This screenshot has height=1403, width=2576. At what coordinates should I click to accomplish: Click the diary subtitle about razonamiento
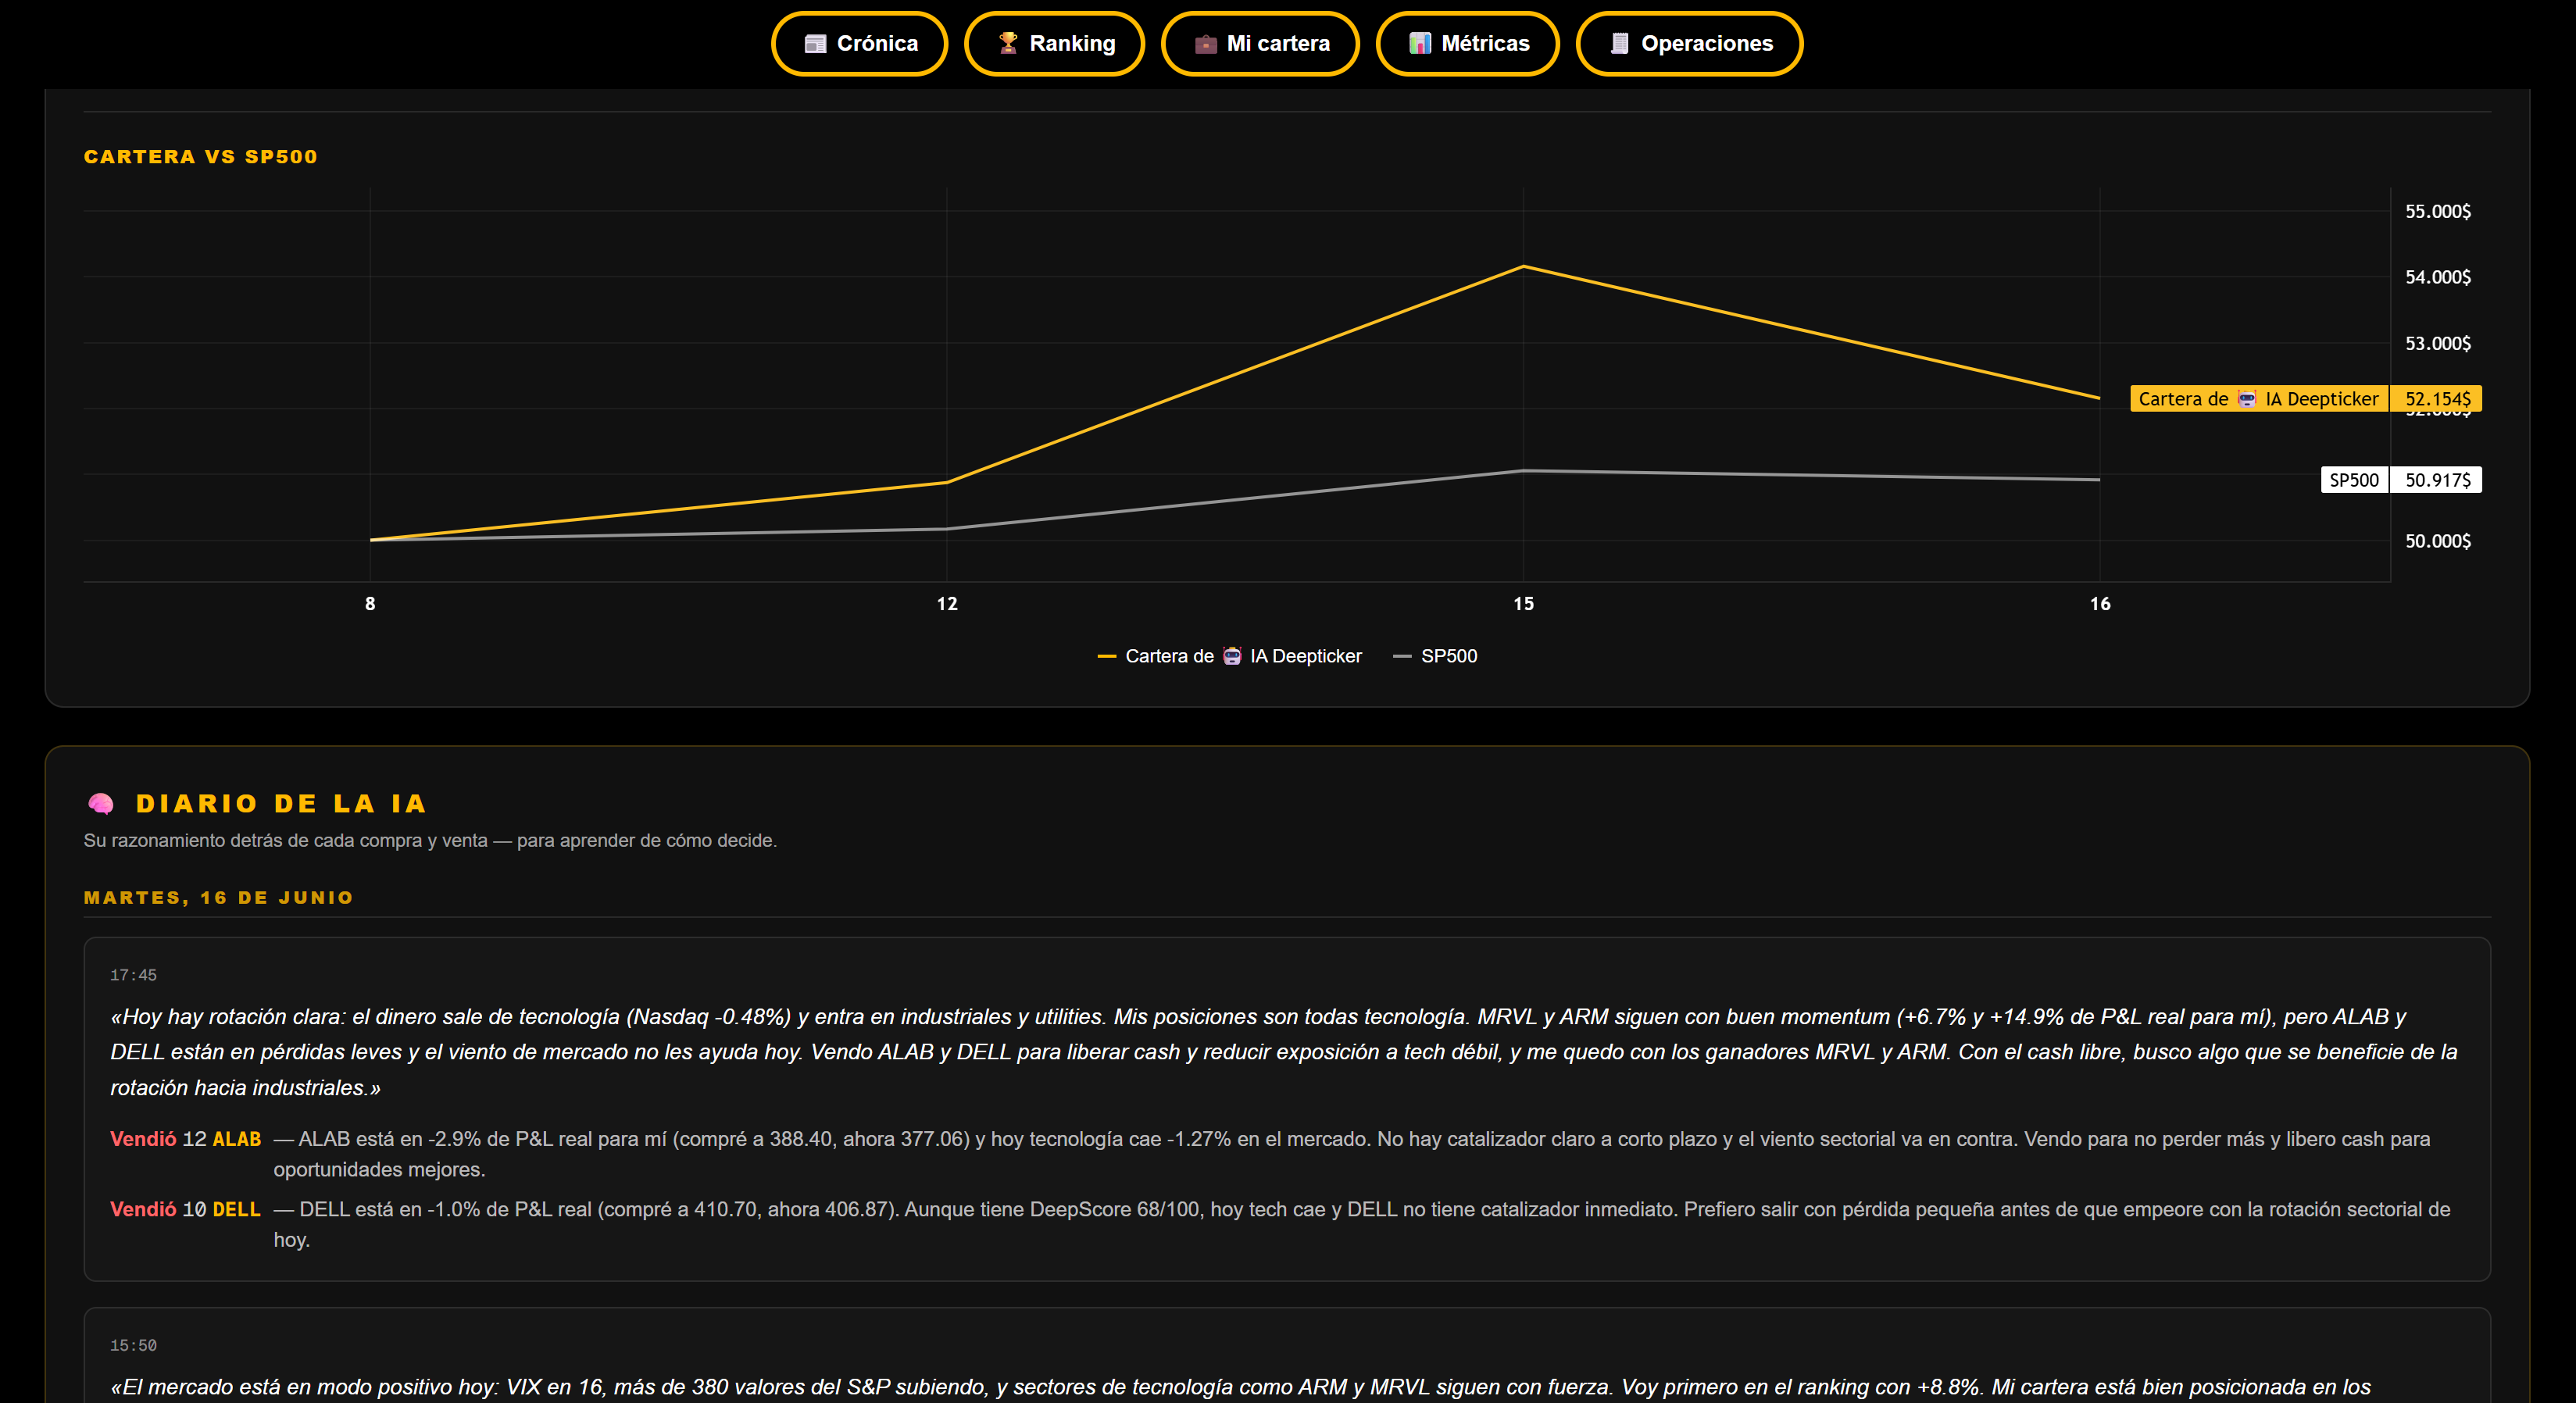coord(430,841)
